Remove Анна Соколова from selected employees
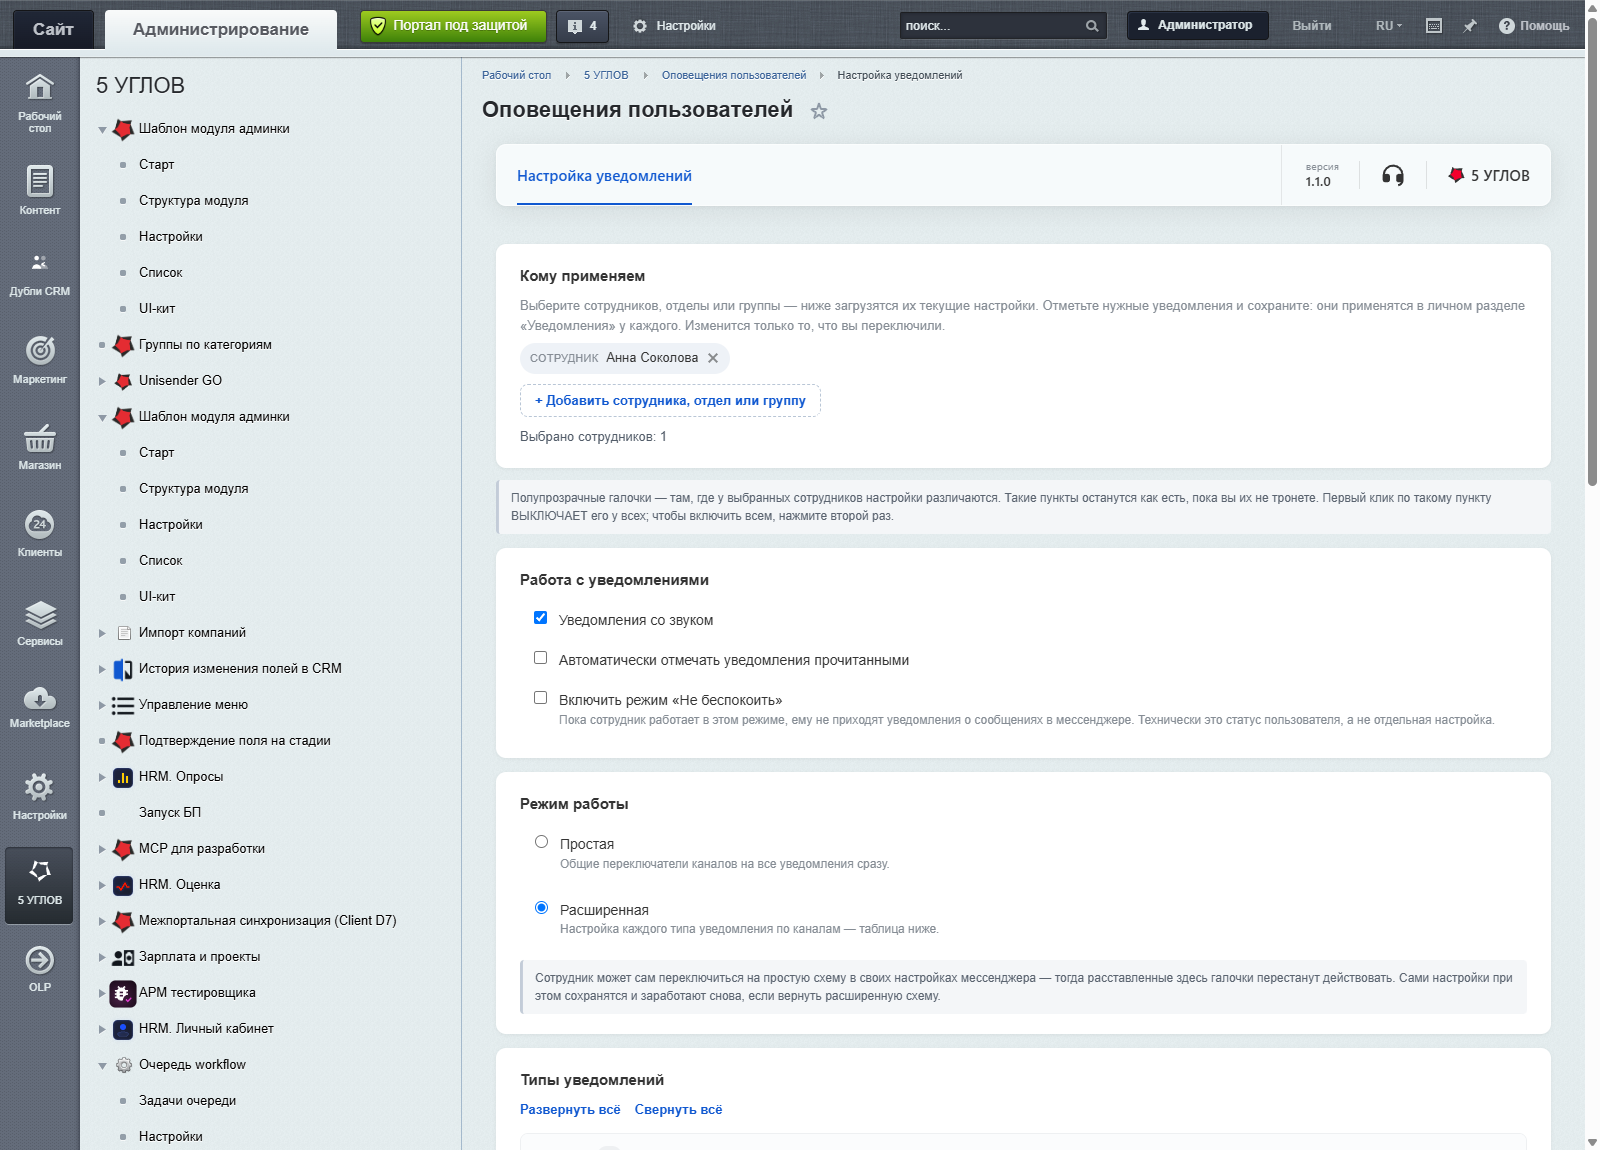 (713, 358)
